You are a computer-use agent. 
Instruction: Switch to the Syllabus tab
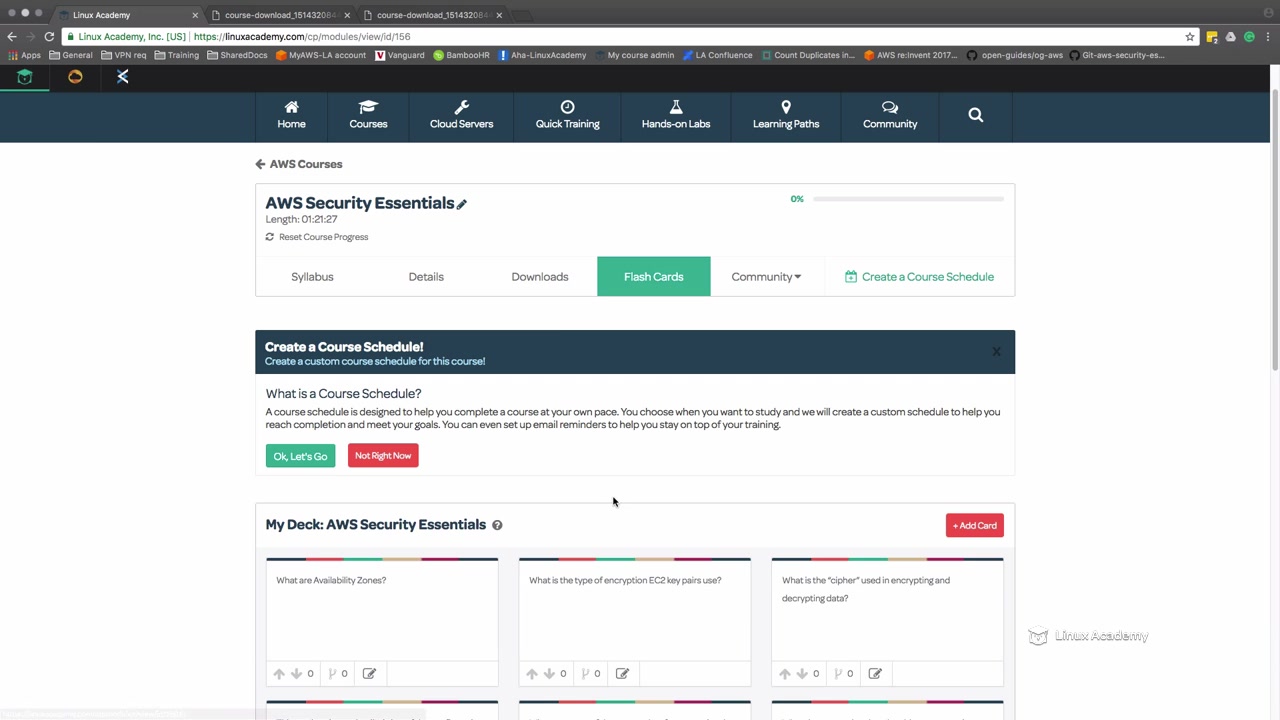click(x=312, y=277)
